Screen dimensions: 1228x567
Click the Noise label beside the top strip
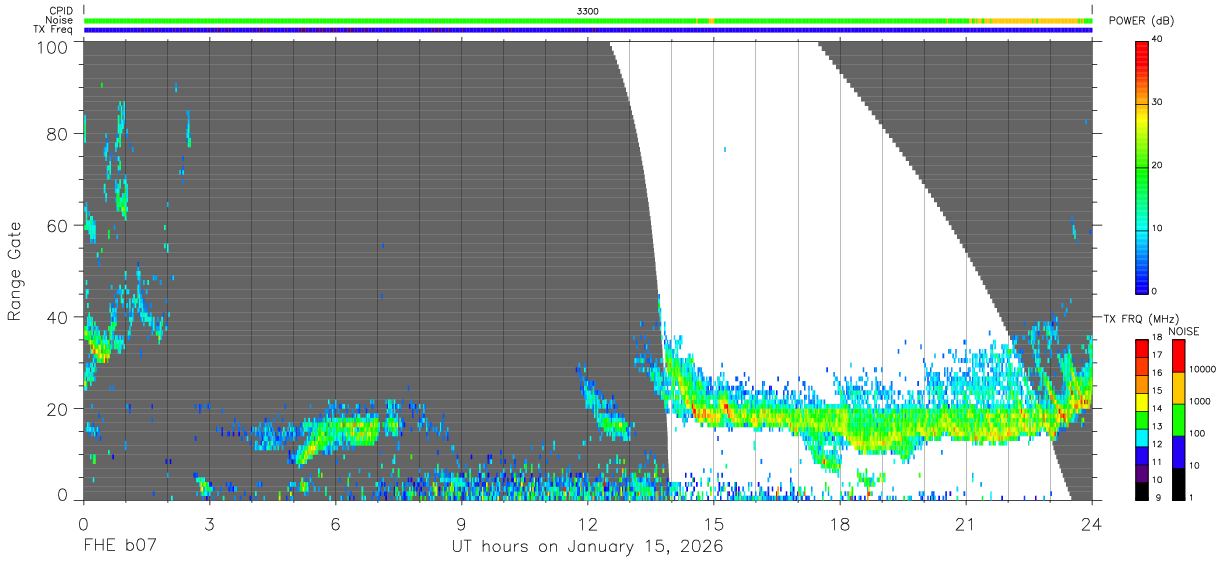[59, 20]
